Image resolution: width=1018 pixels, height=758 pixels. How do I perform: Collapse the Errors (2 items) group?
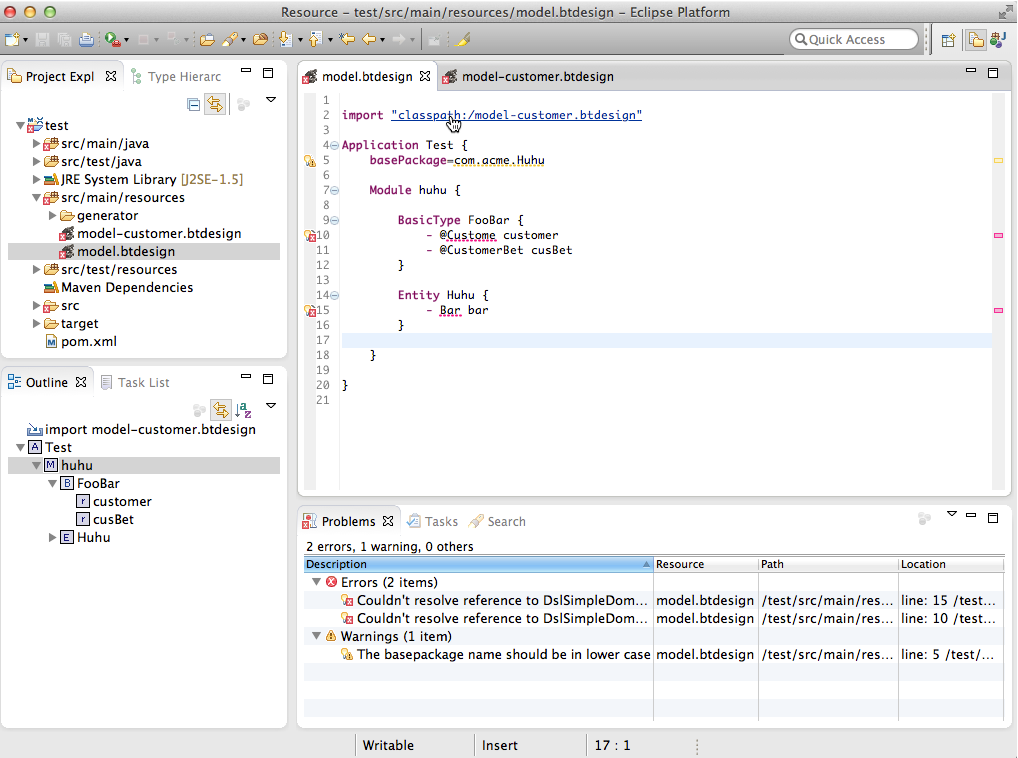[x=317, y=582]
